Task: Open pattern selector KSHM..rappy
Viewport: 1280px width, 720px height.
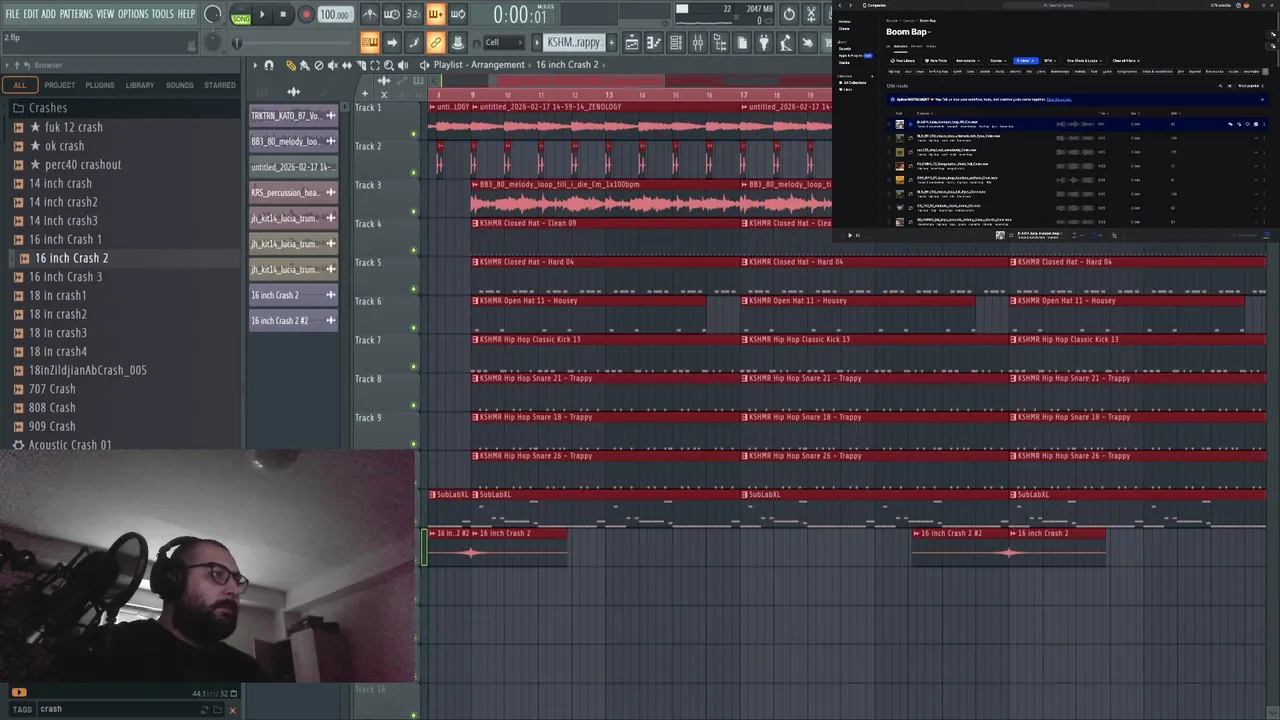Action: point(574,42)
